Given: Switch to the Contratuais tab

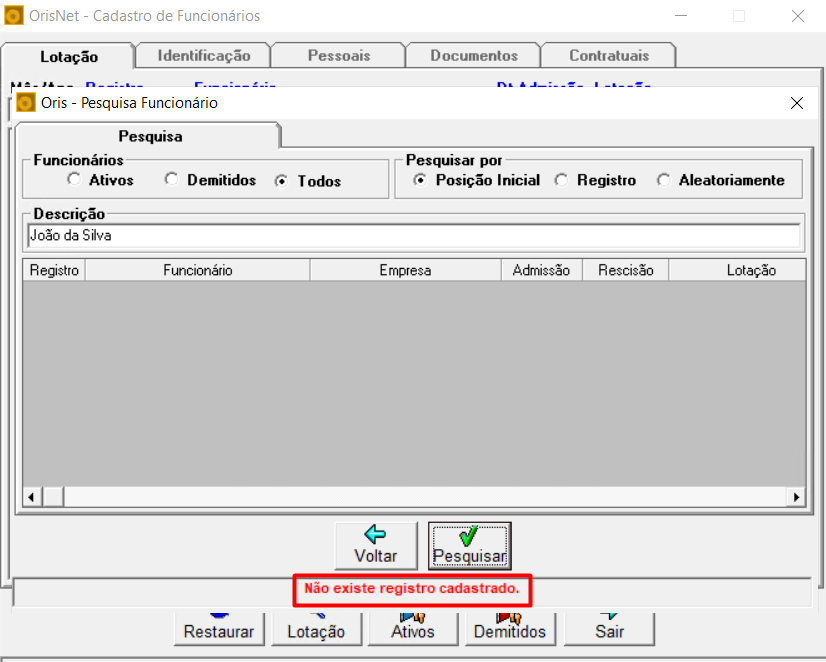Looking at the screenshot, I should 609,55.
